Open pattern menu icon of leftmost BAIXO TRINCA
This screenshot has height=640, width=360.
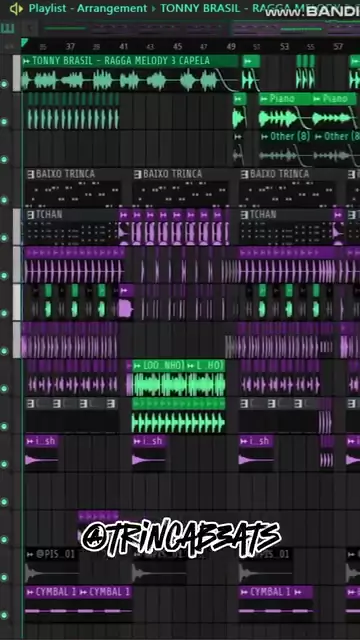(31, 174)
